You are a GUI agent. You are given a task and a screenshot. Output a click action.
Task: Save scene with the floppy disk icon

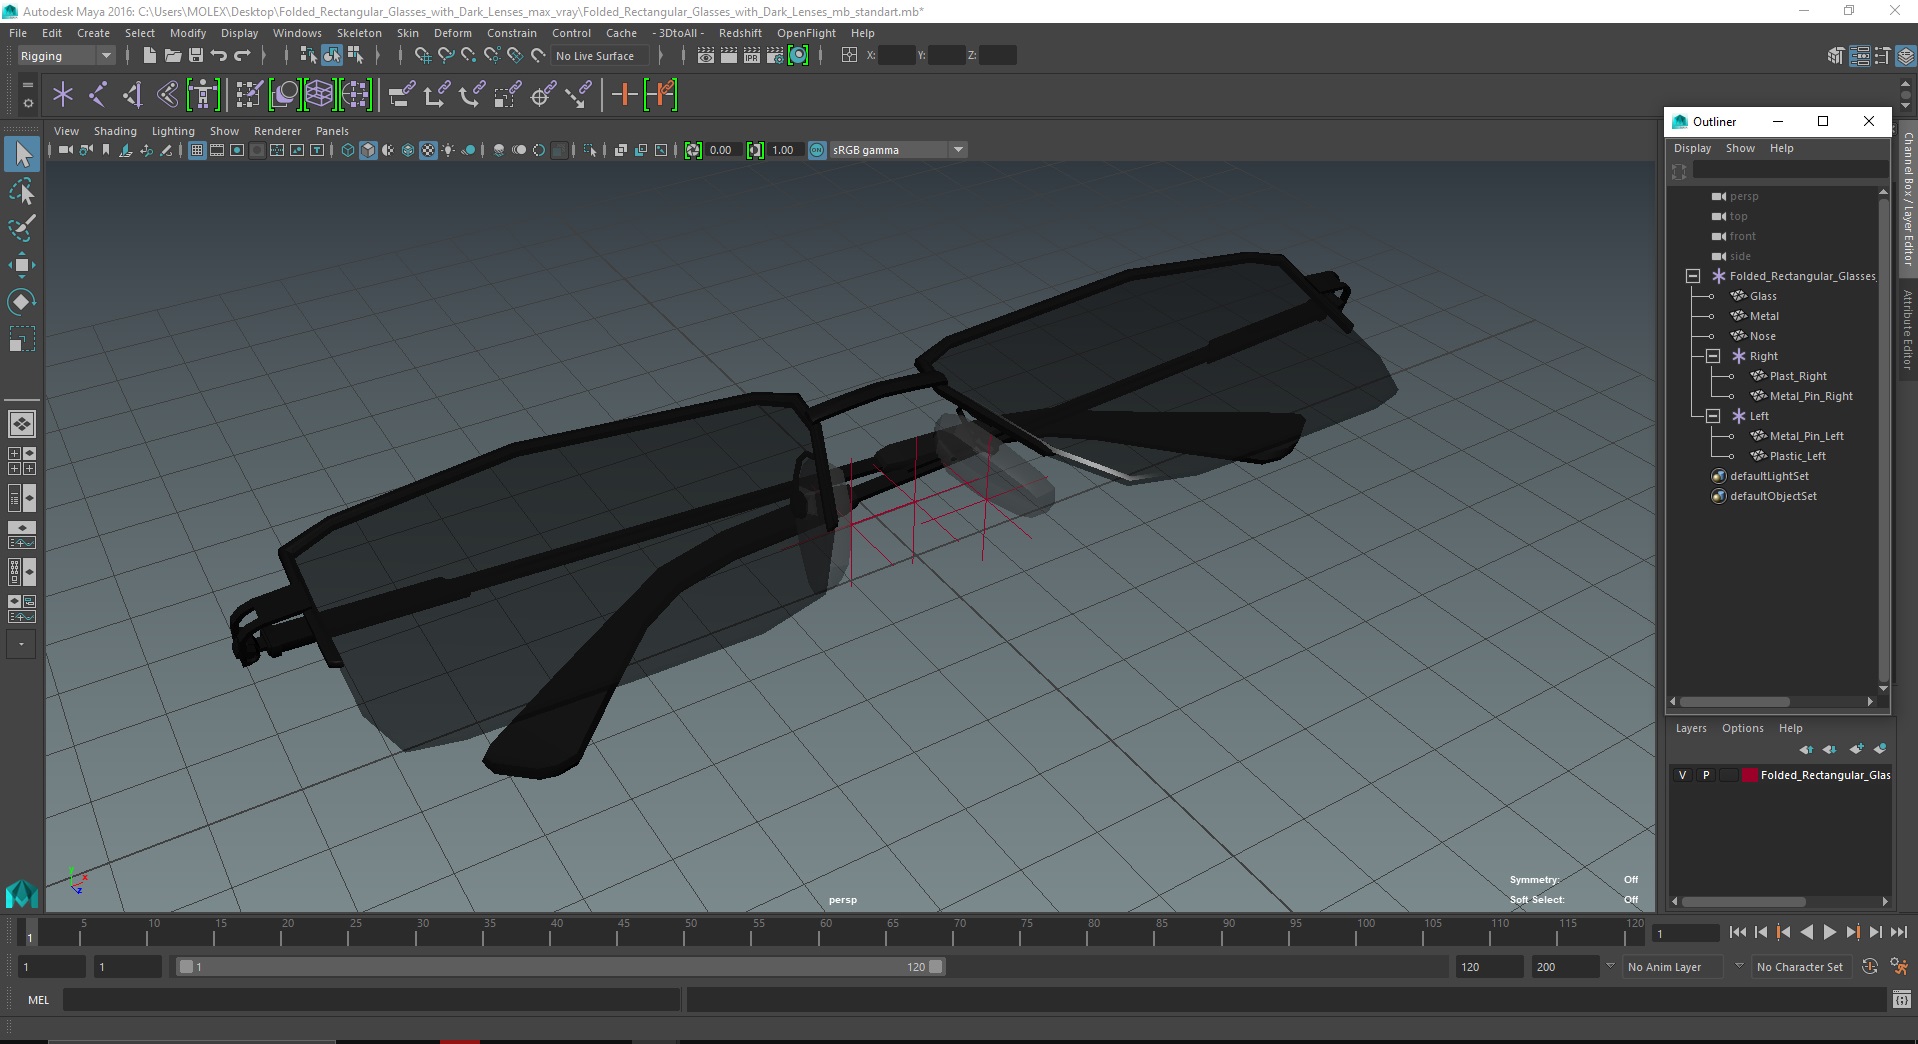pos(195,56)
